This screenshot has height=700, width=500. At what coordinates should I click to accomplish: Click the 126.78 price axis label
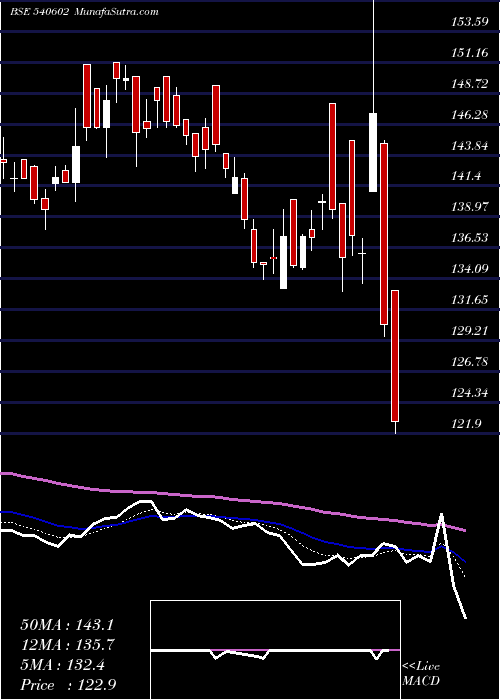tap(470, 362)
